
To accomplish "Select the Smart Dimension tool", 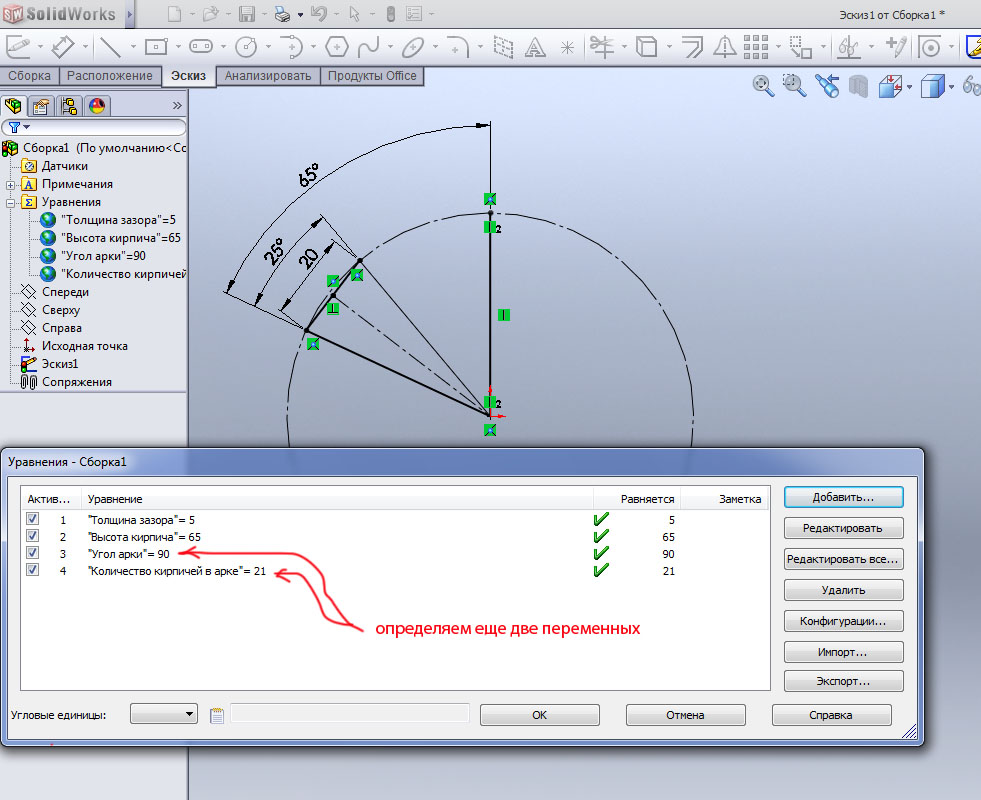I will coord(63,47).
